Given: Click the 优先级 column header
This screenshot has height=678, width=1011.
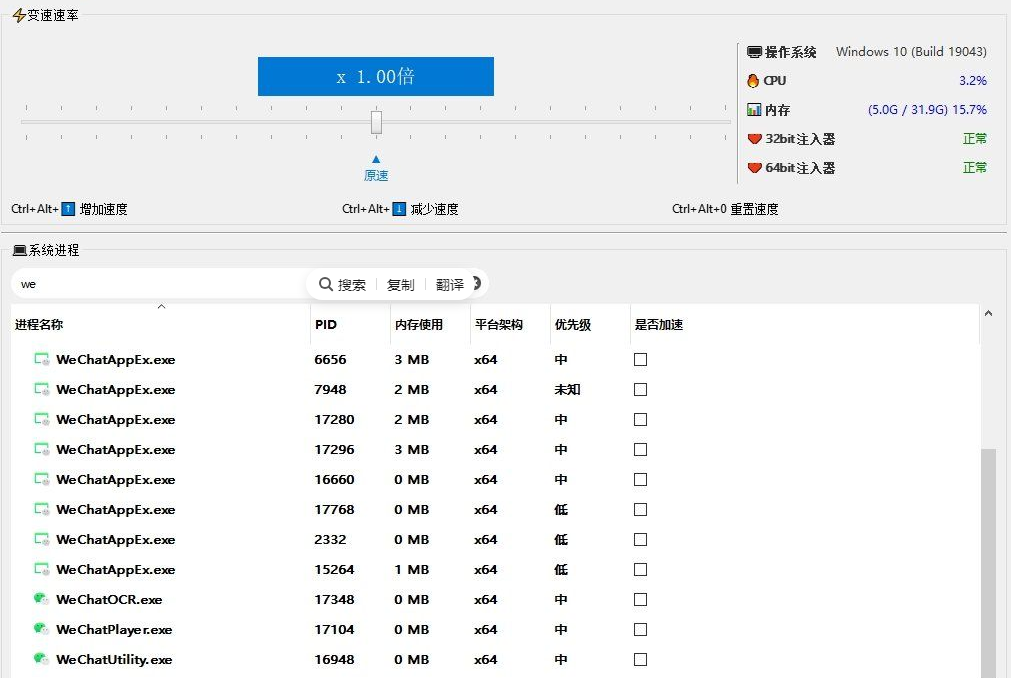Looking at the screenshot, I should 573,325.
